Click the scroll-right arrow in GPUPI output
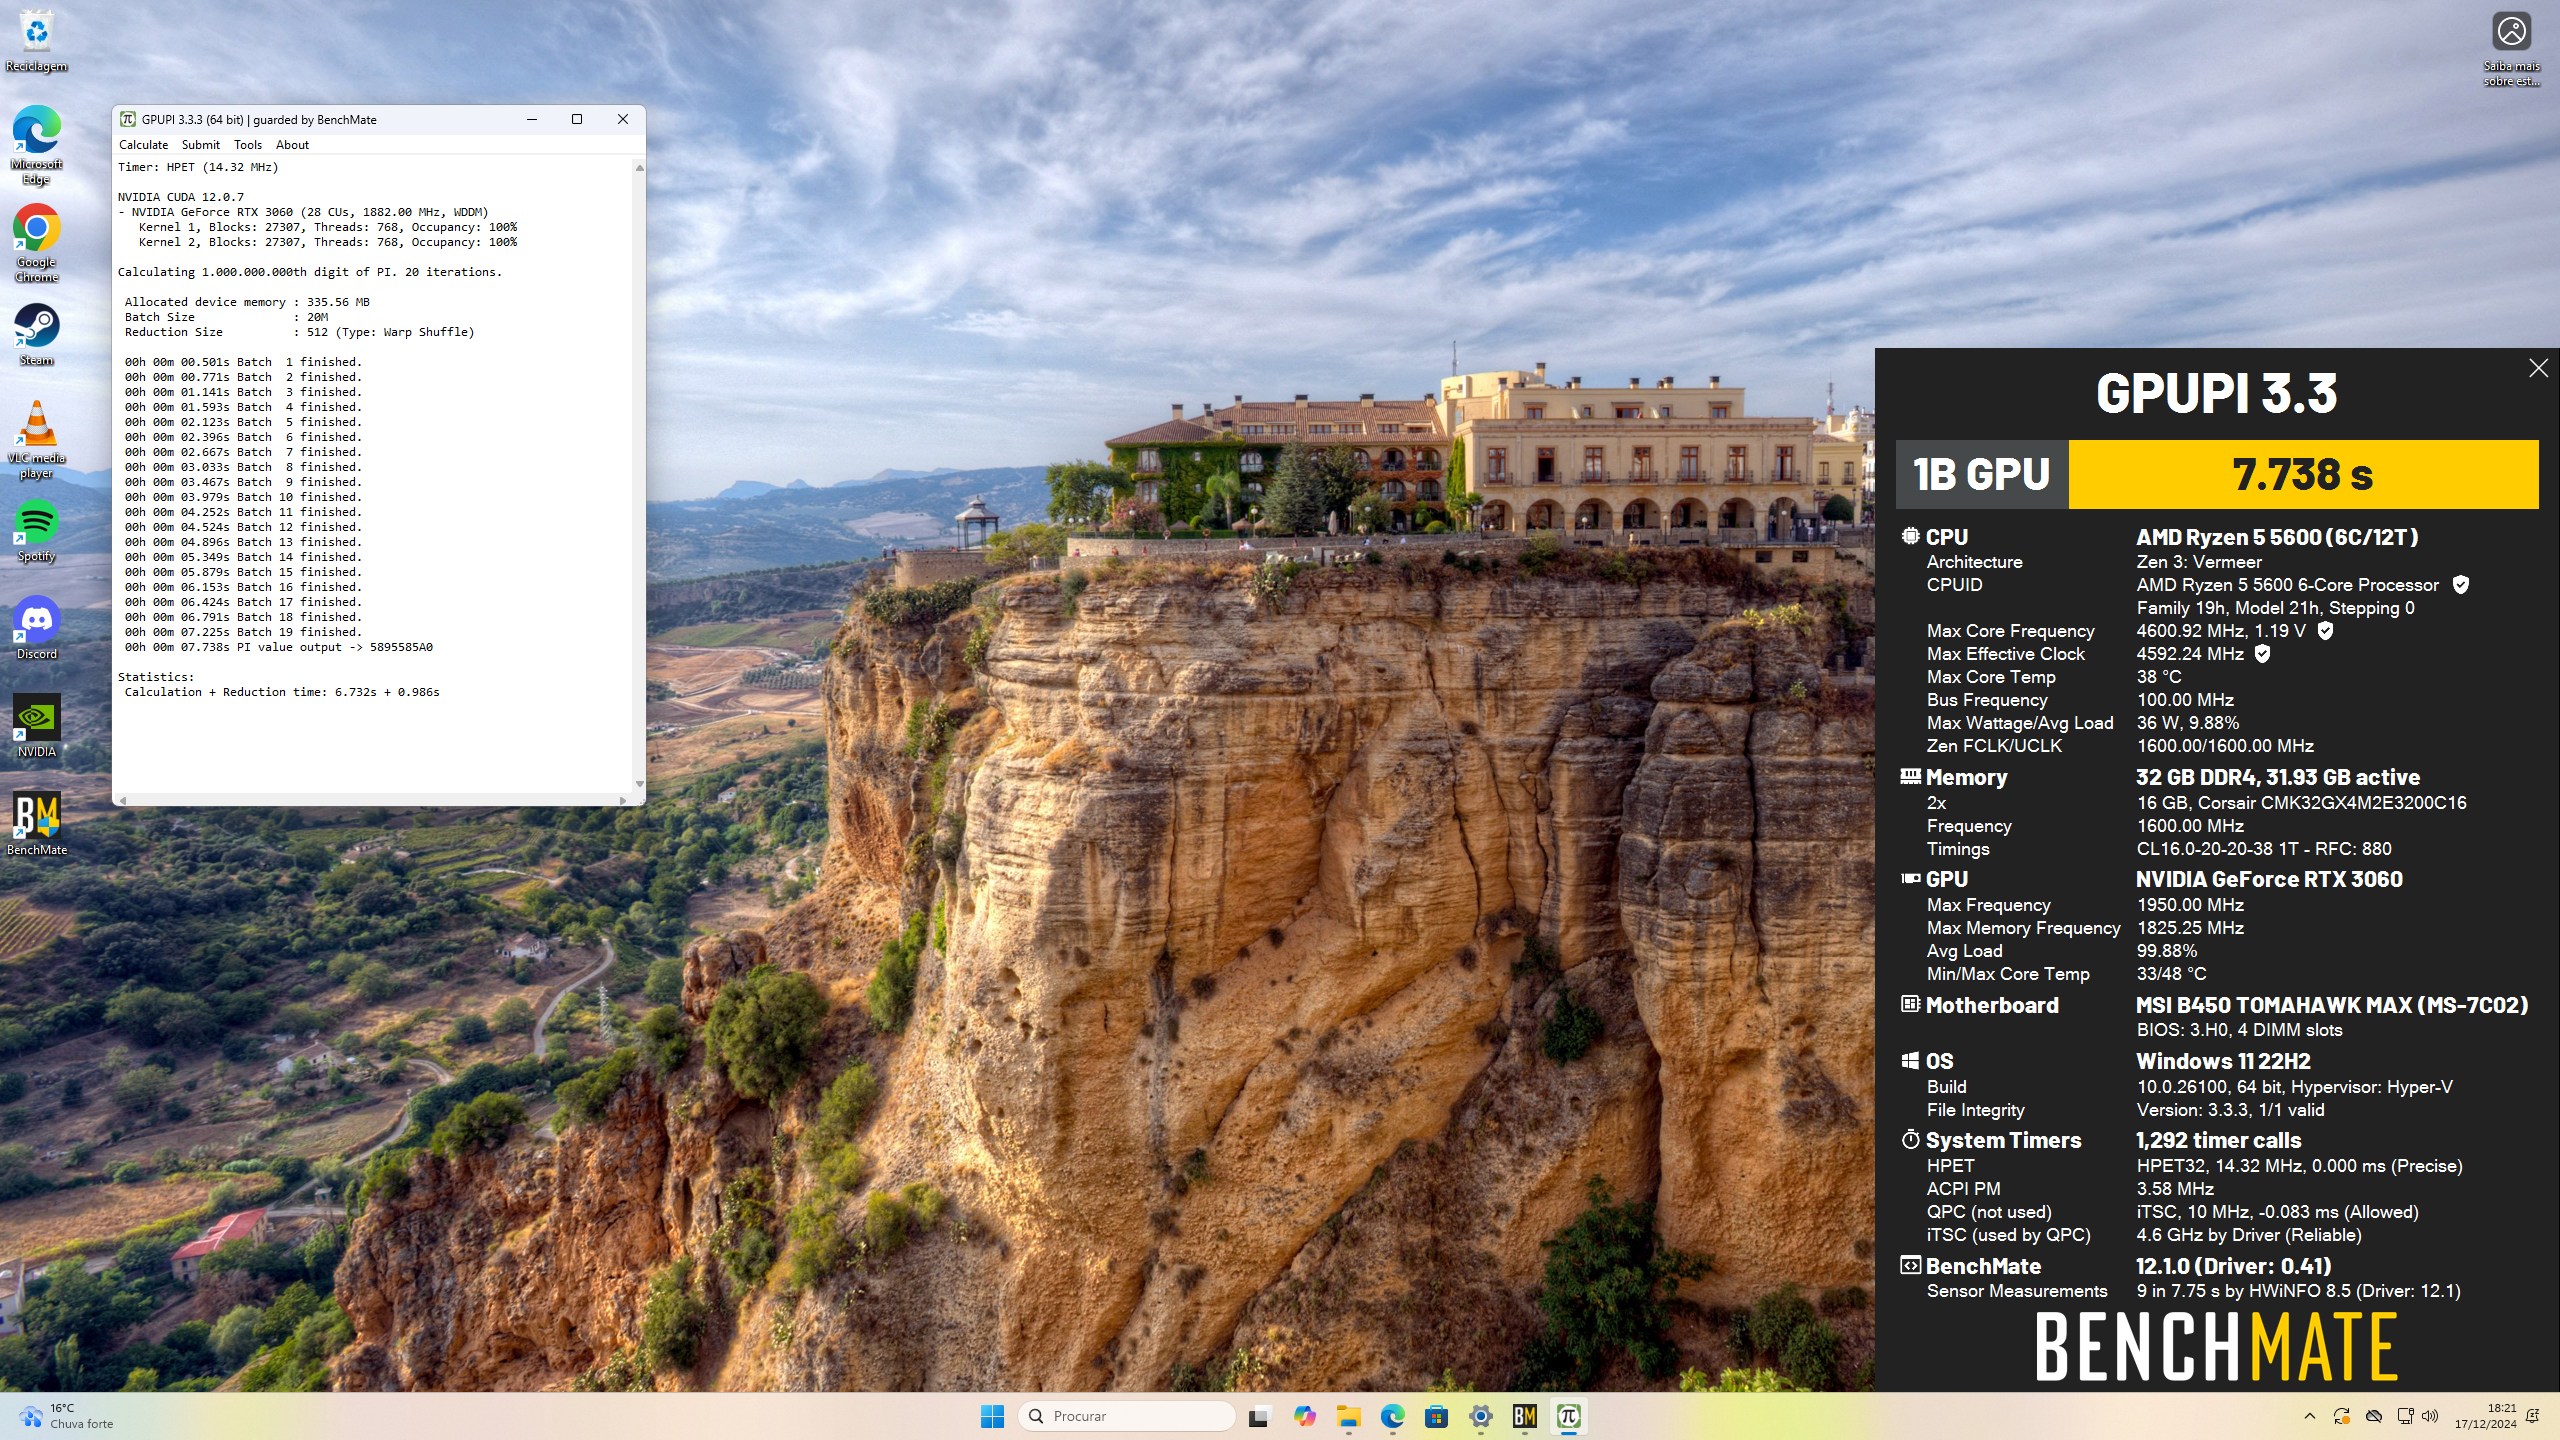This screenshot has height=1440, width=2560. (x=623, y=800)
